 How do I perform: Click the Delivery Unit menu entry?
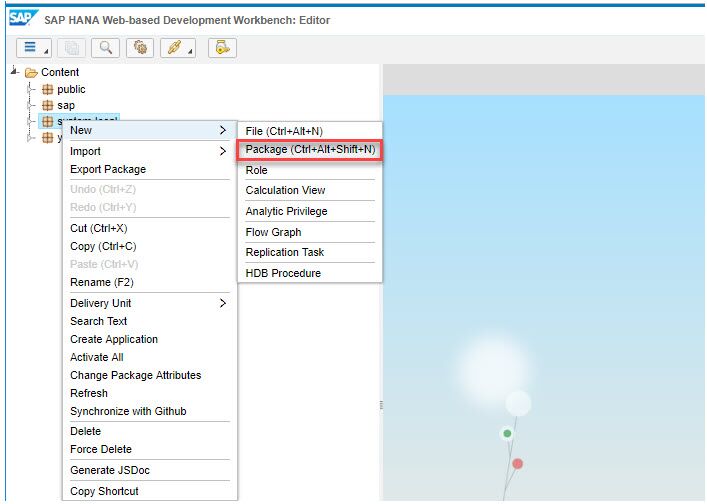coord(101,303)
